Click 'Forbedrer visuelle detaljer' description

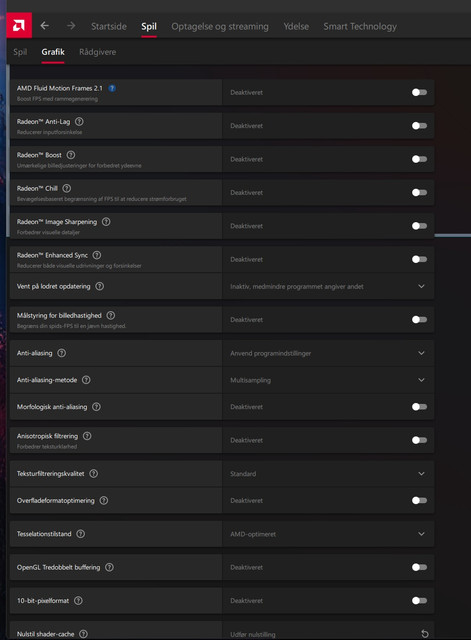pyautogui.click(x=48, y=232)
